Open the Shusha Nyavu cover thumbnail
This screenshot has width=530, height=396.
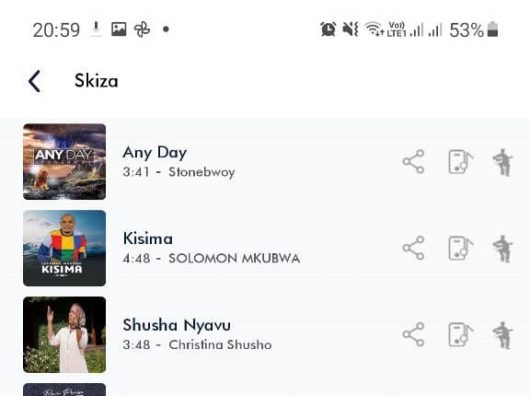tap(64, 335)
